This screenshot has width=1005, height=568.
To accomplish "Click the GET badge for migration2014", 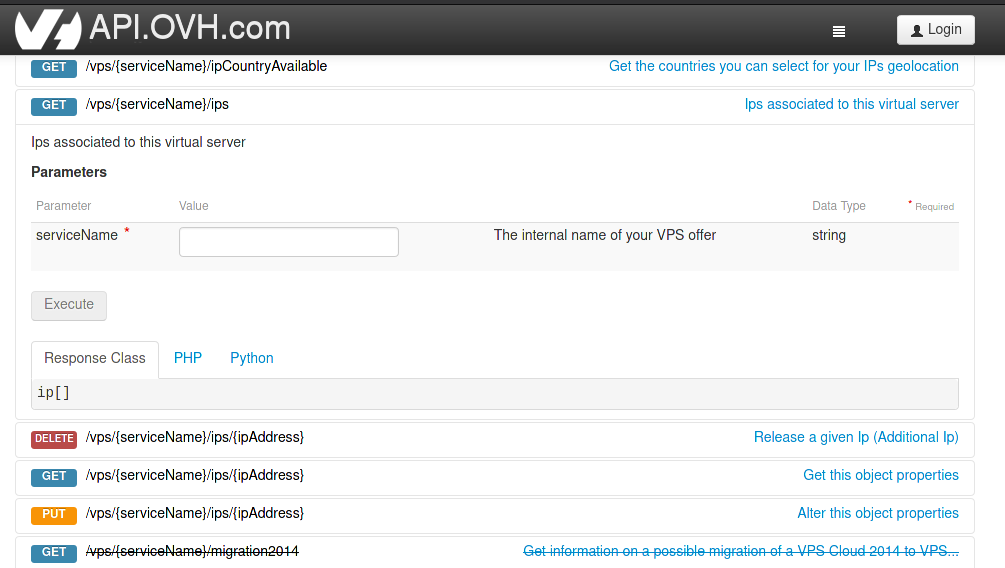I will pos(54,552).
